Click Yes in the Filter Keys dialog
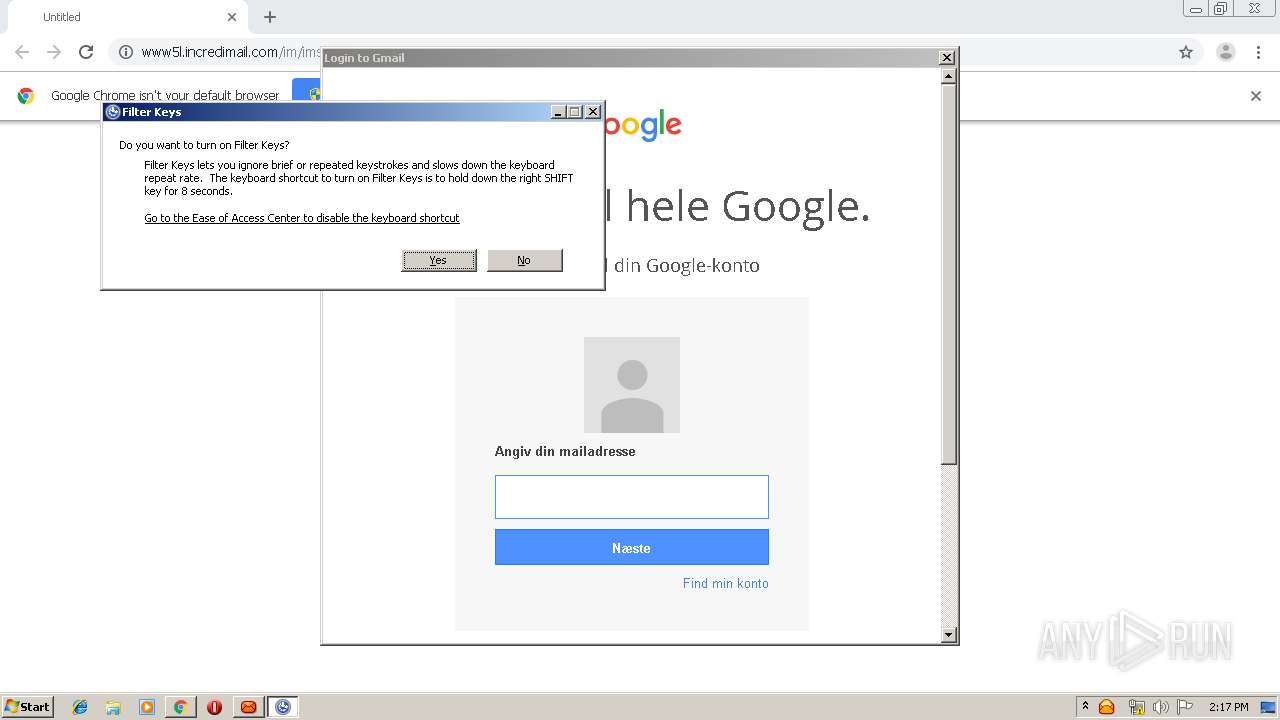This screenshot has width=1280, height=720. tap(439, 260)
